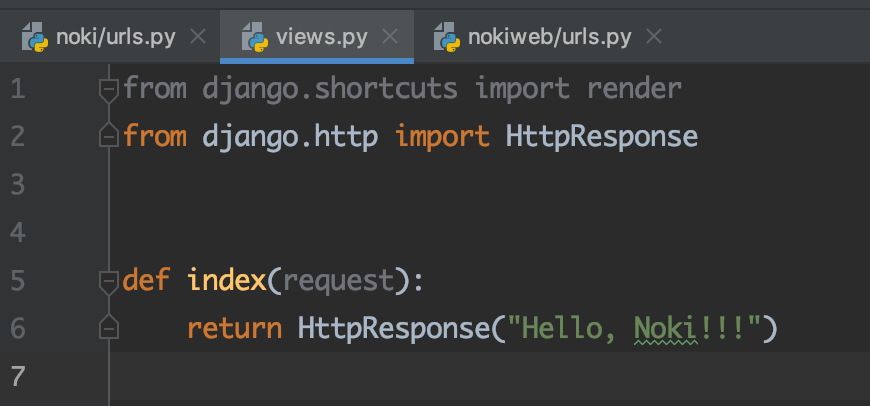Close the nokiweb/urls.py tab

(x=654, y=38)
